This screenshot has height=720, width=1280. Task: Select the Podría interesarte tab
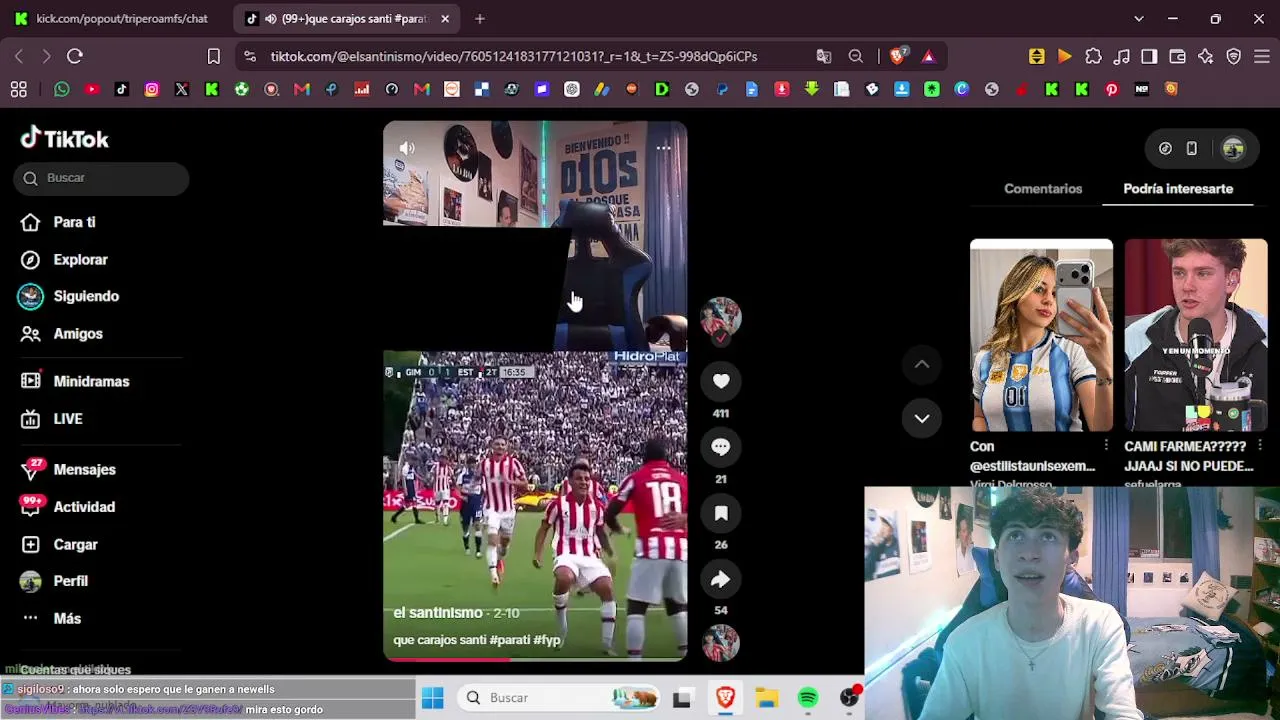tap(1178, 188)
